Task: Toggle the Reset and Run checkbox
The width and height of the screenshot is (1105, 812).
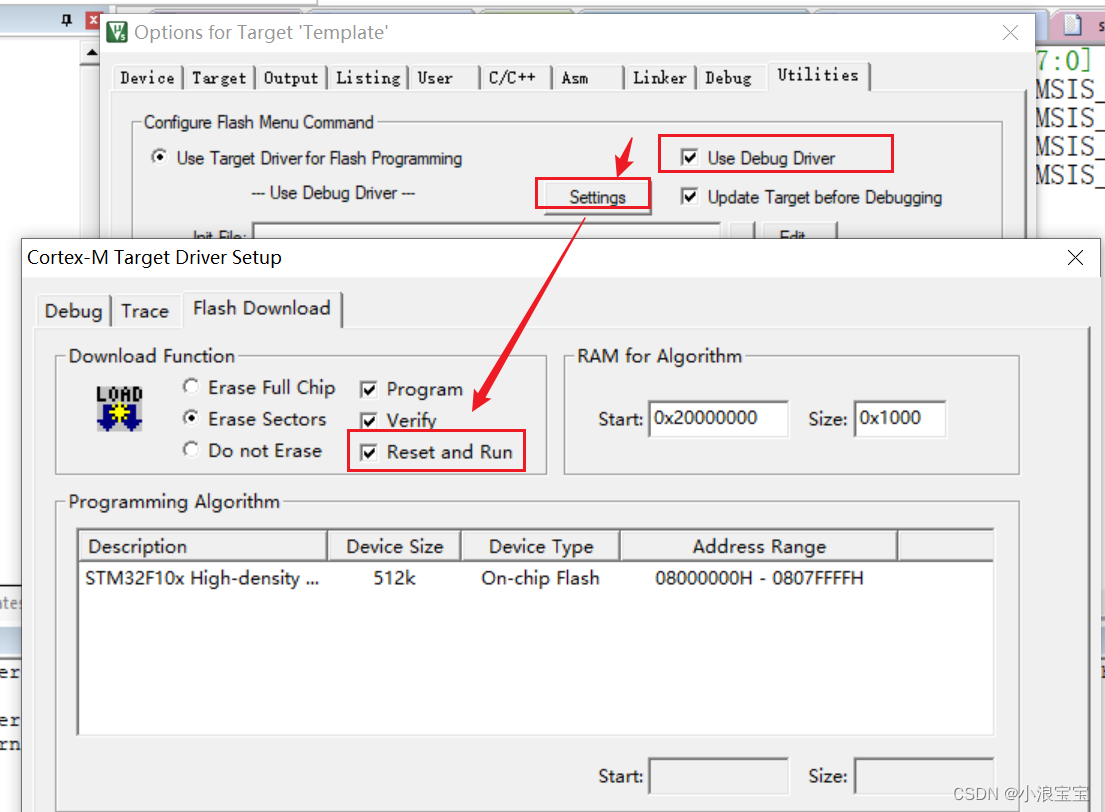Action: pyautogui.click(x=369, y=453)
